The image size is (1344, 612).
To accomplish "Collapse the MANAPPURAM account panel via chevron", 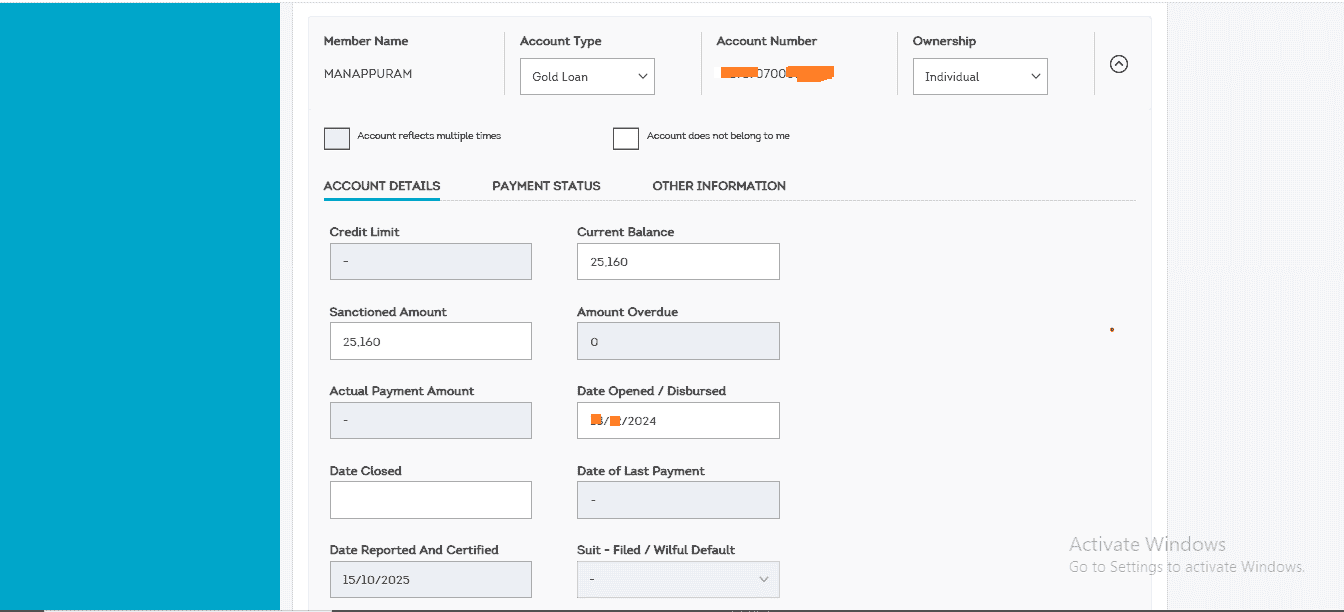I will [1118, 63].
